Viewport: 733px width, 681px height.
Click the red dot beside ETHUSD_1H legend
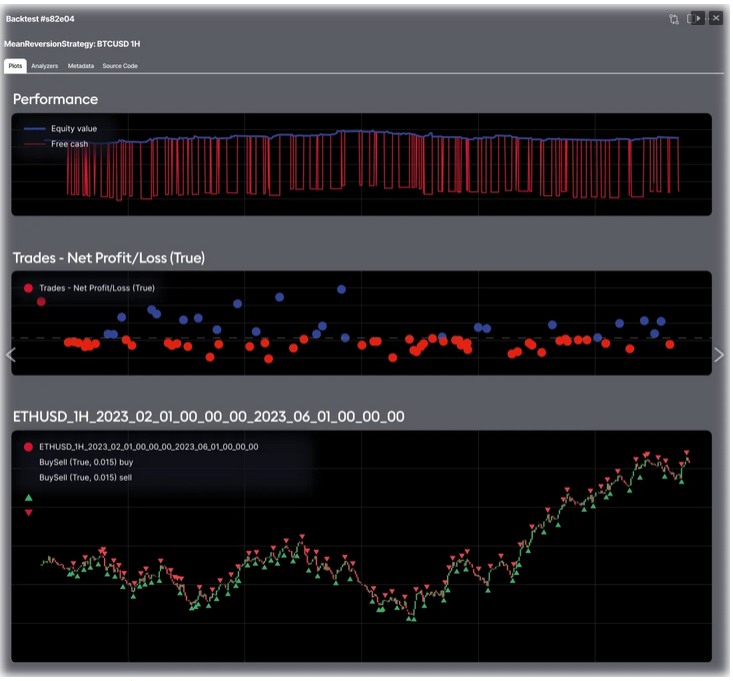[28, 447]
